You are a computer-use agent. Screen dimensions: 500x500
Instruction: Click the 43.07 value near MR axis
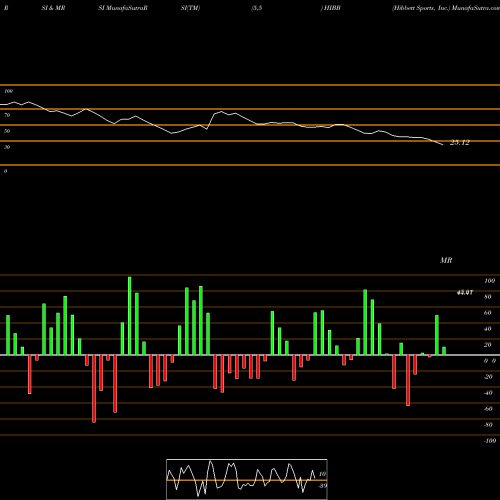465,292
